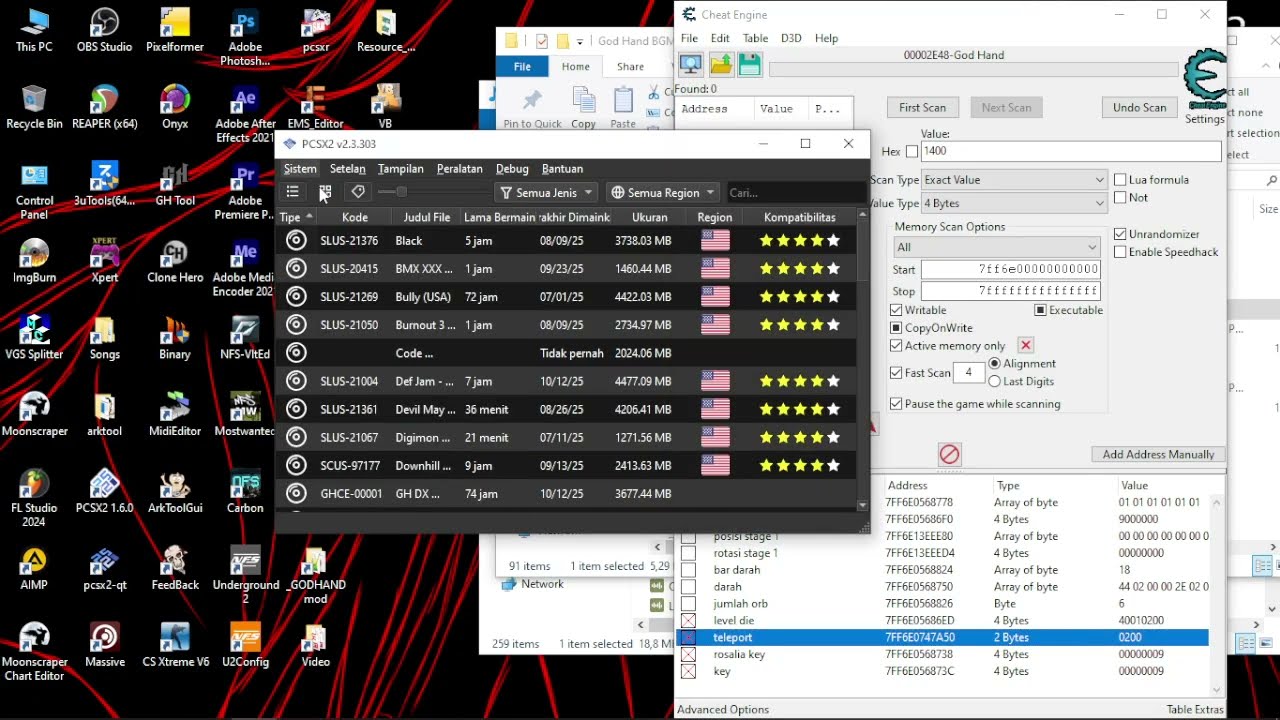This screenshot has height=720, width=1280.
Task: Open the Setelan menu in PCSX2
Action: (x=347, y=169)
